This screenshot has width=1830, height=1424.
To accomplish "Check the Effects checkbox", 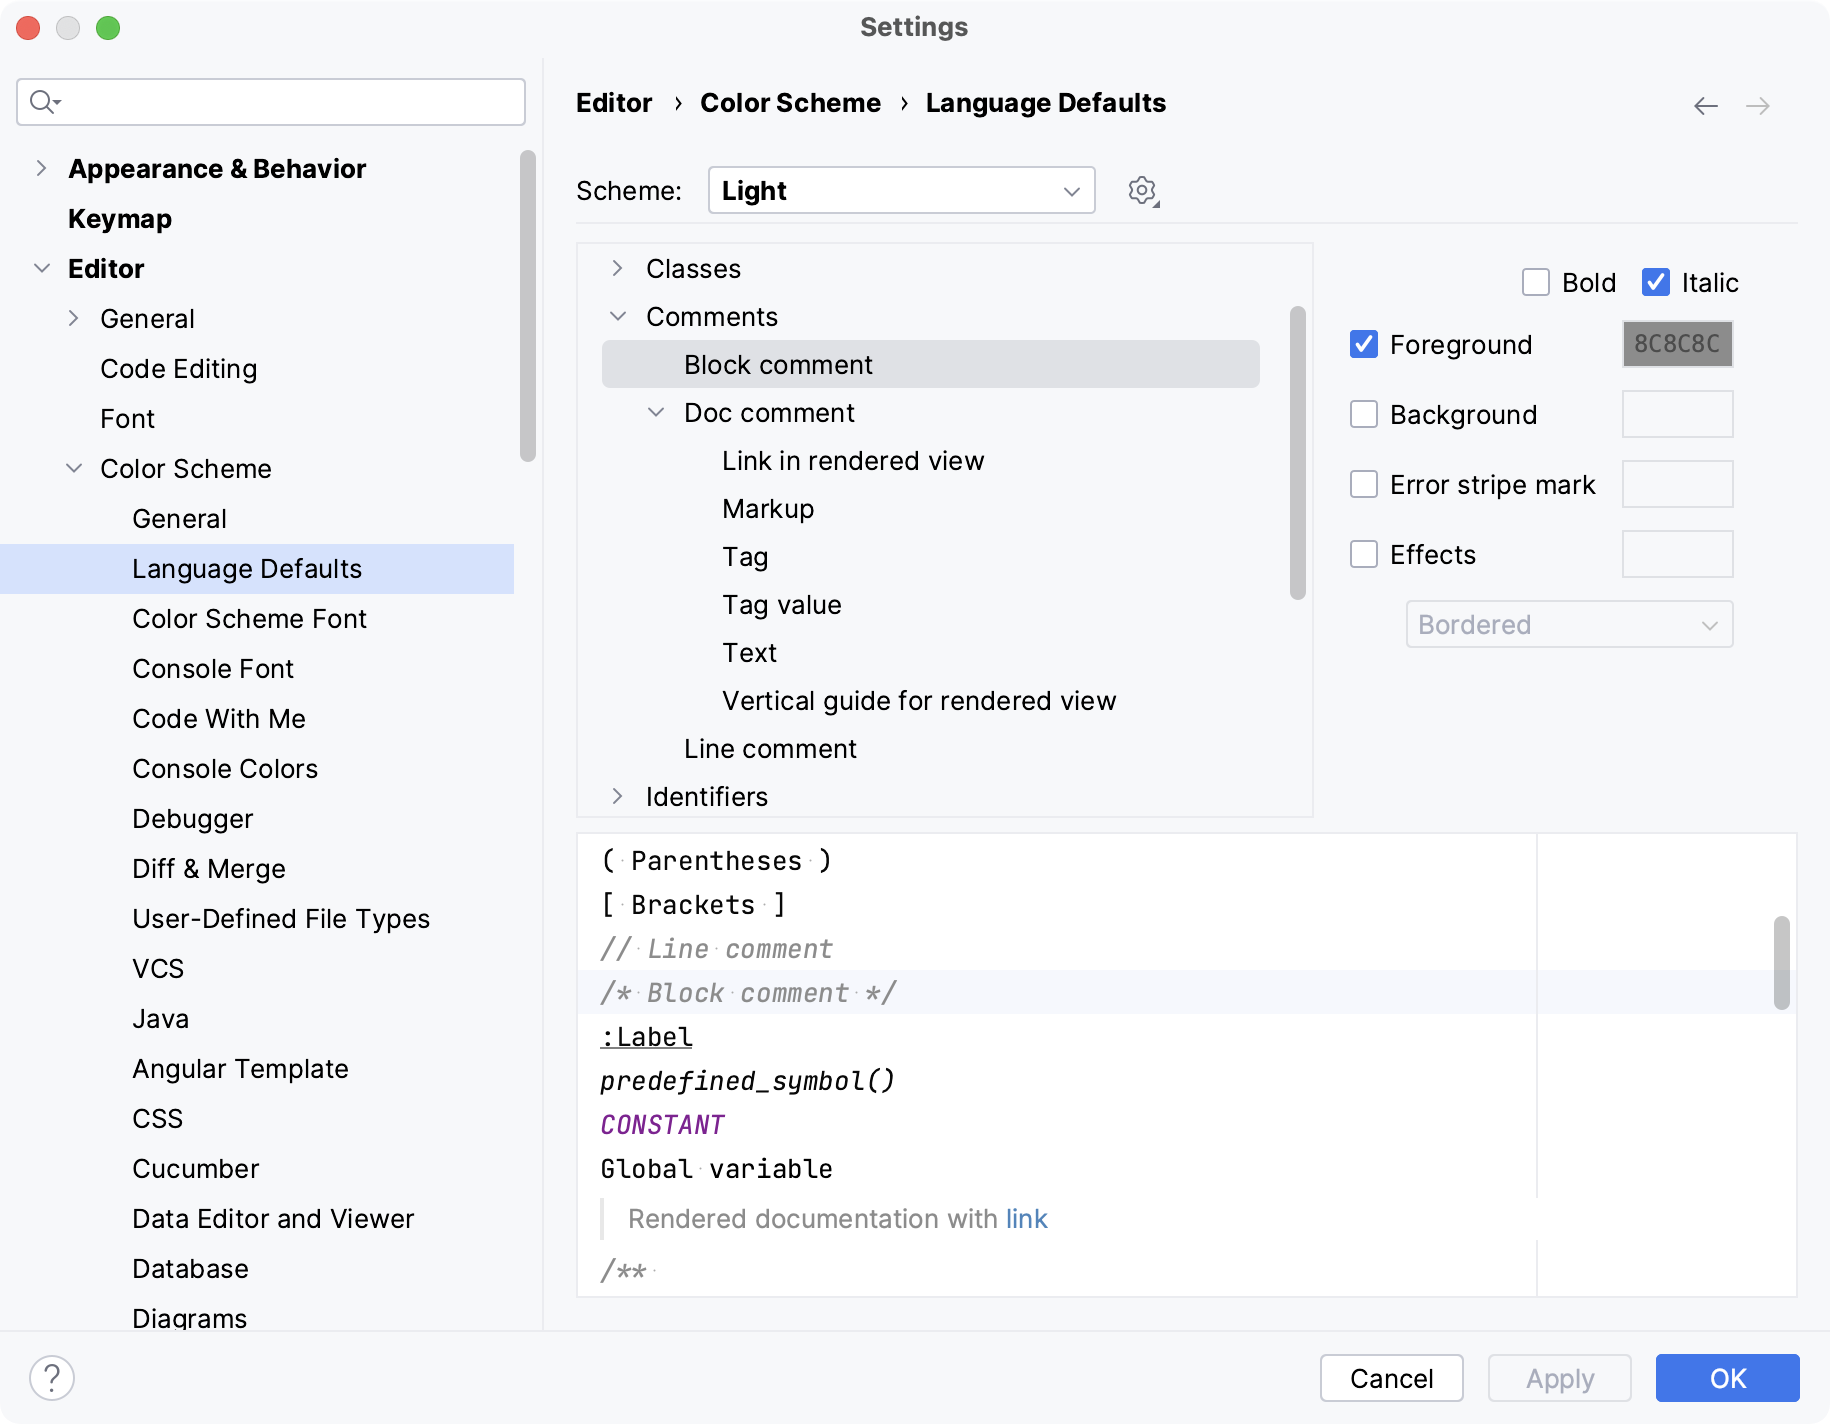I will tap(1364, 554).
